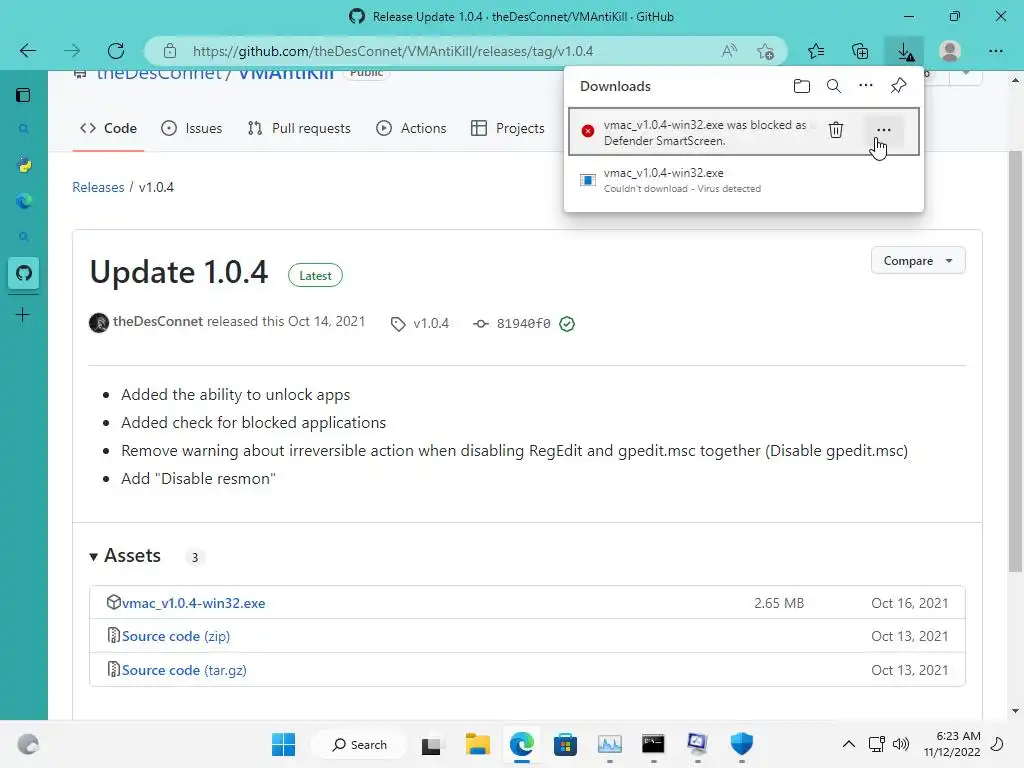
Task: Open Windows Start menu
Action: pyautogui.click(x=283, y=744)
